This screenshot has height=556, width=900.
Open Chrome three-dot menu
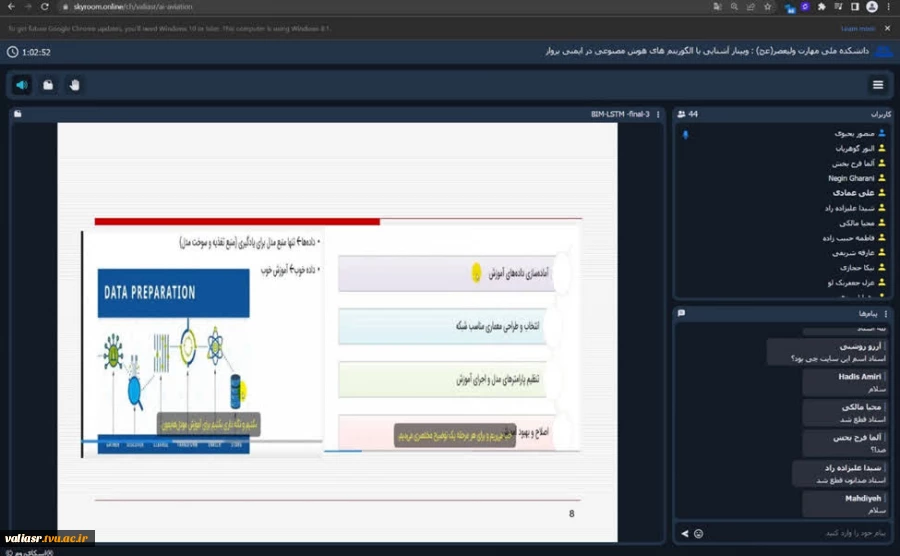(889, 7)
